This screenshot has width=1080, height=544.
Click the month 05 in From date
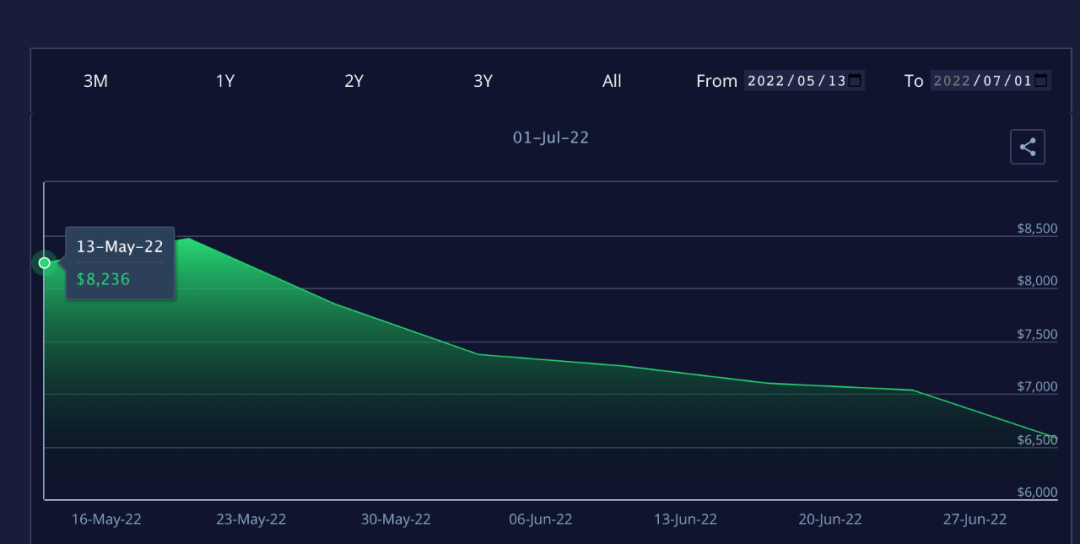point(805,81)
